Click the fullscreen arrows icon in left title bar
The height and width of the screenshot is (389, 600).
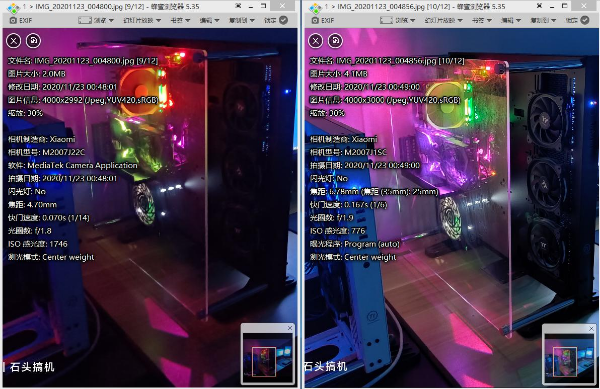(x=238, y=6)
